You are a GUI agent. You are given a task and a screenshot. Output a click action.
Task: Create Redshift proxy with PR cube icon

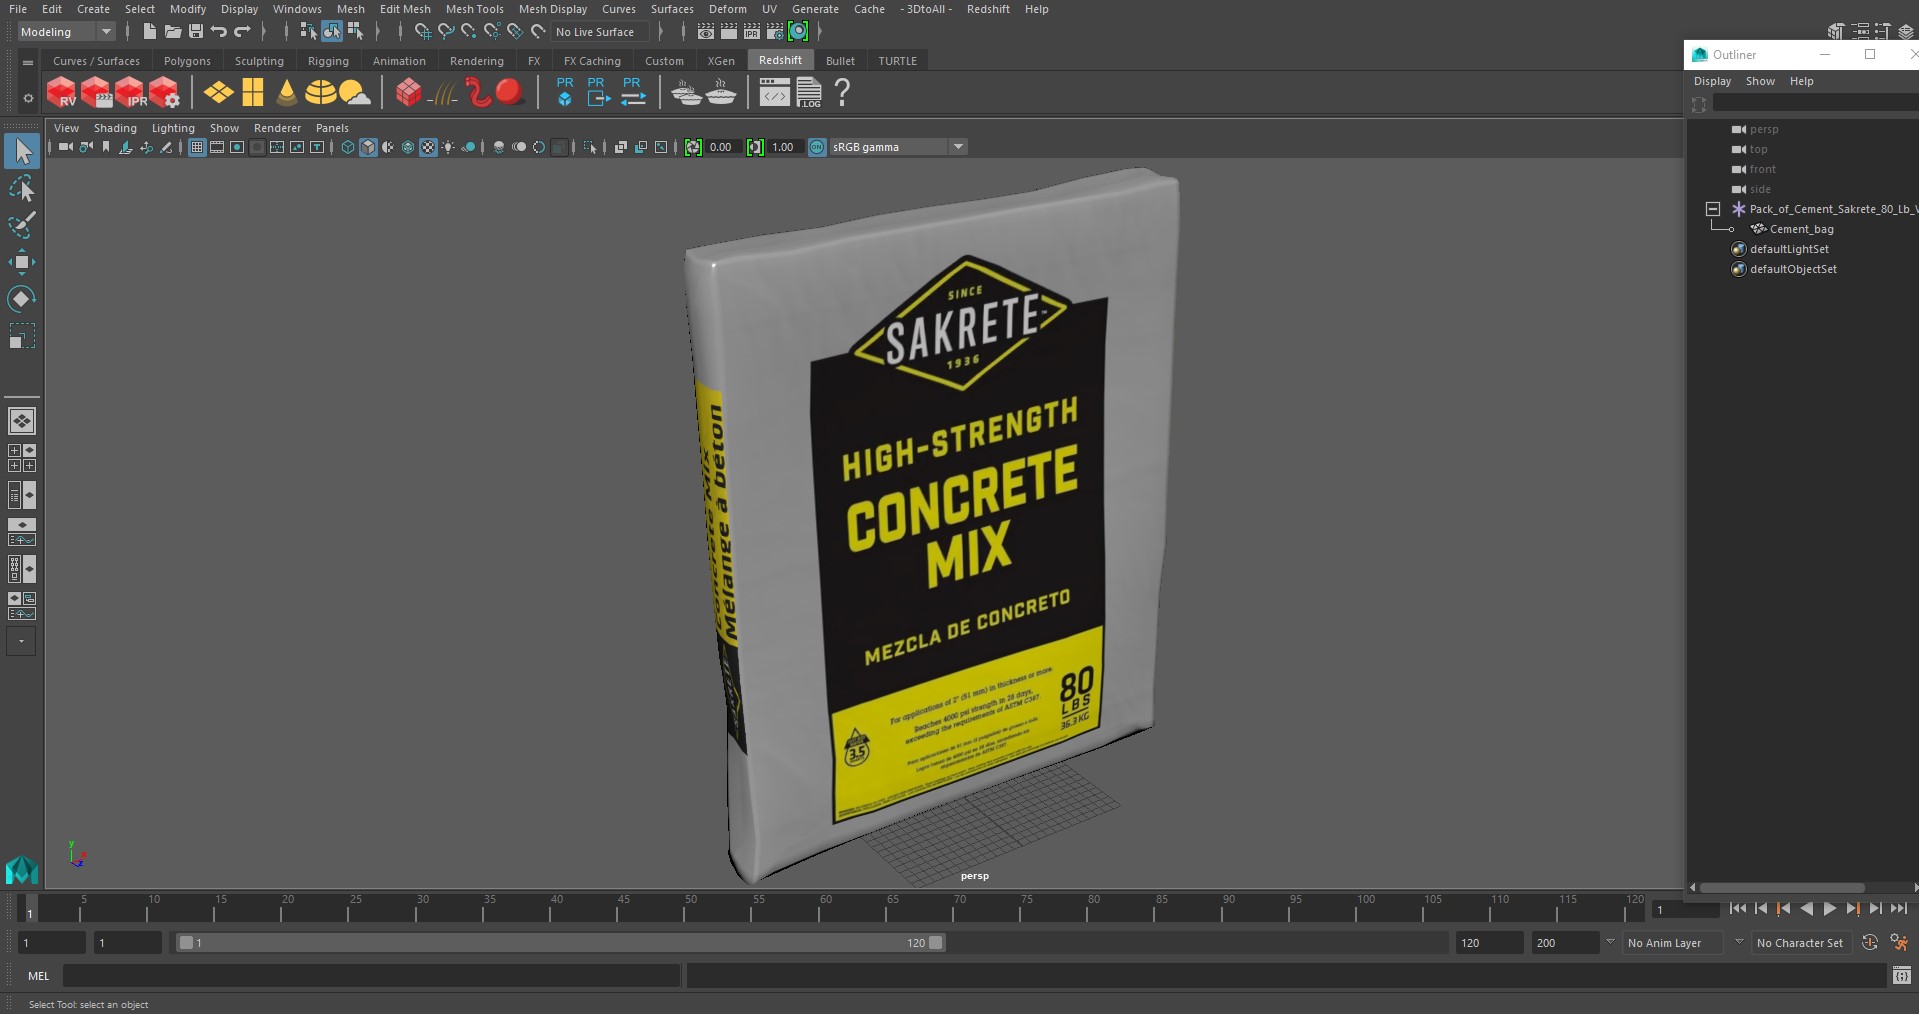(x=565, y=92)
